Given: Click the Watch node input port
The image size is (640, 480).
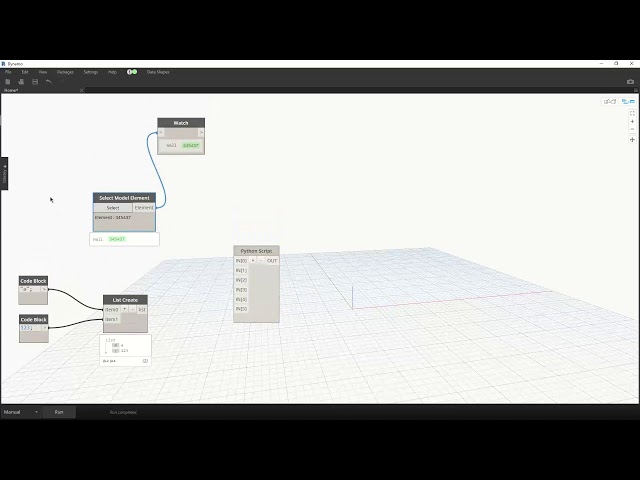Looking at the screenshot, I should pyautogui.click(x=161, y=133).
